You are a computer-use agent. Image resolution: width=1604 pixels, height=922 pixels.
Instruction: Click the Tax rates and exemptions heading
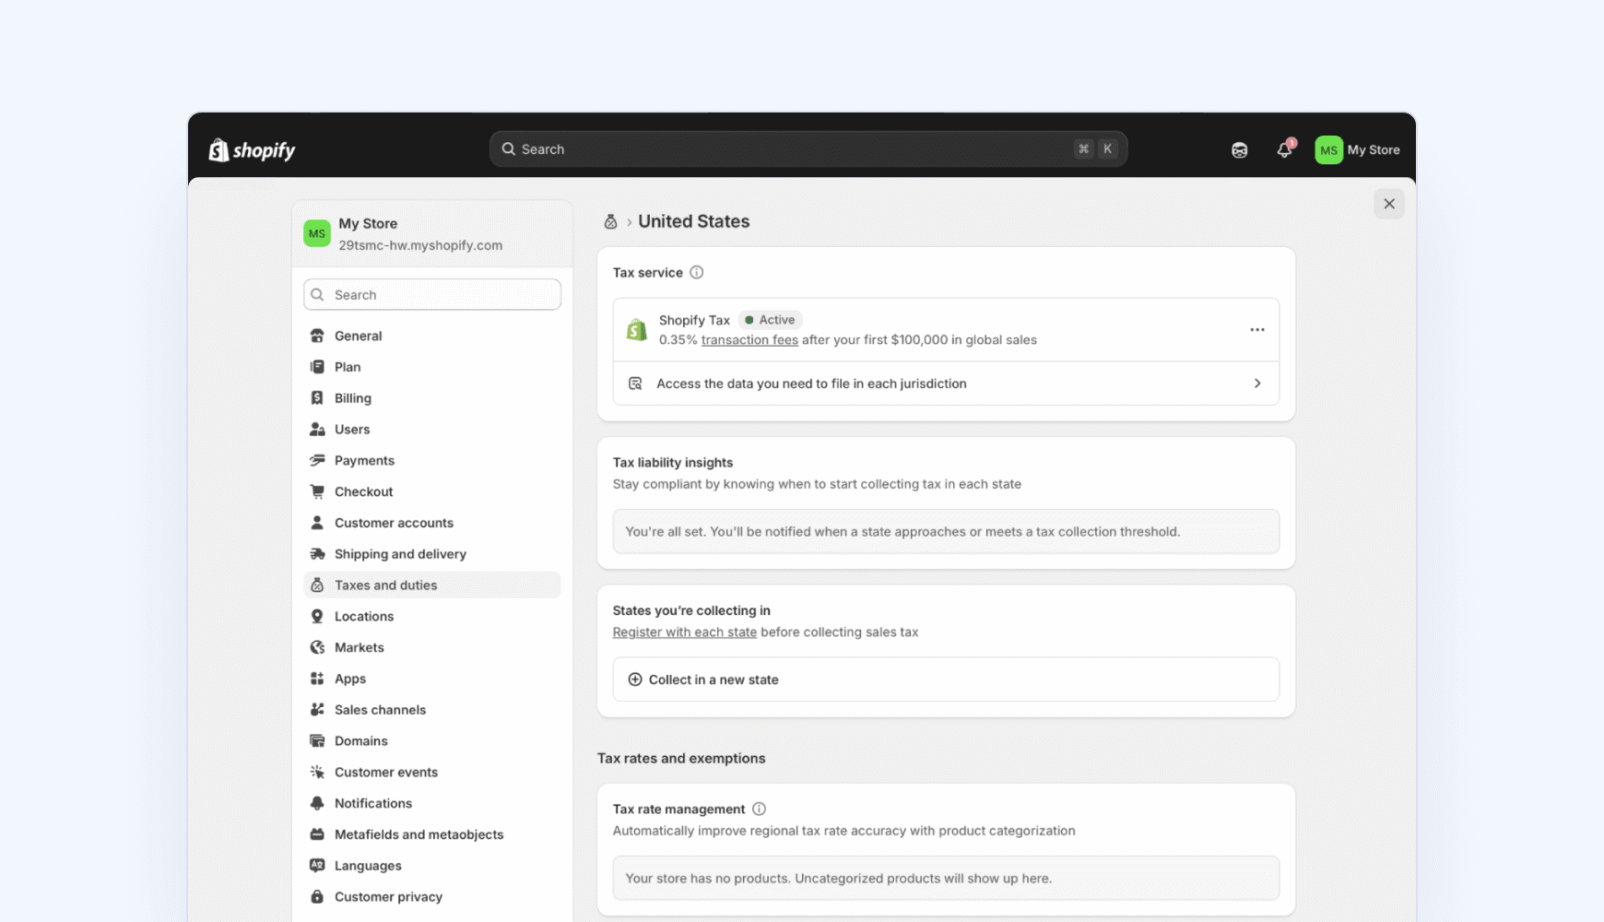pos(681,758)
